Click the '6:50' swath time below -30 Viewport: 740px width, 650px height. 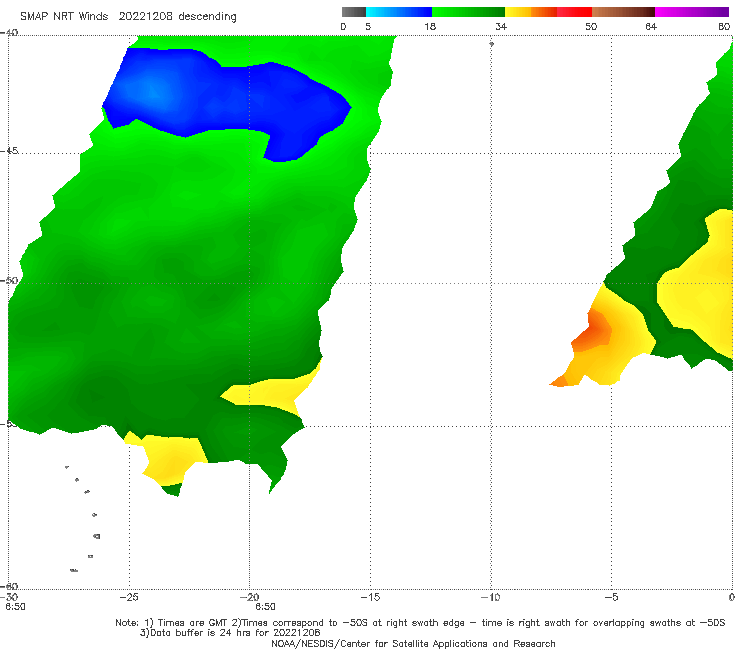15,607
